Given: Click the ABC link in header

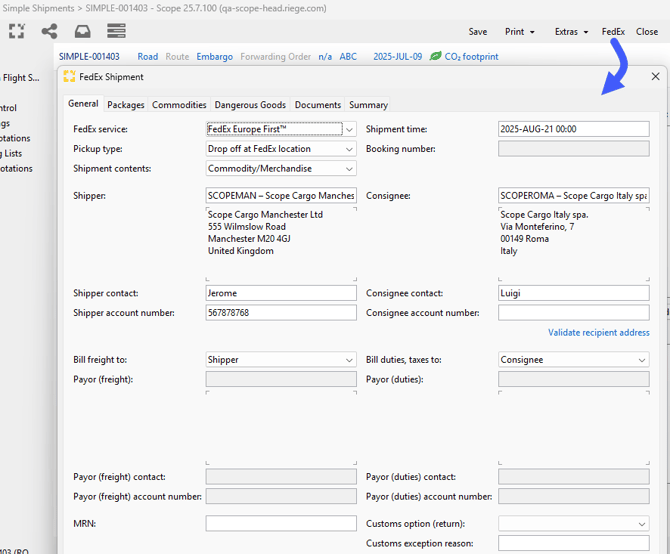Looking at the screenshot, I should [348, 56].
